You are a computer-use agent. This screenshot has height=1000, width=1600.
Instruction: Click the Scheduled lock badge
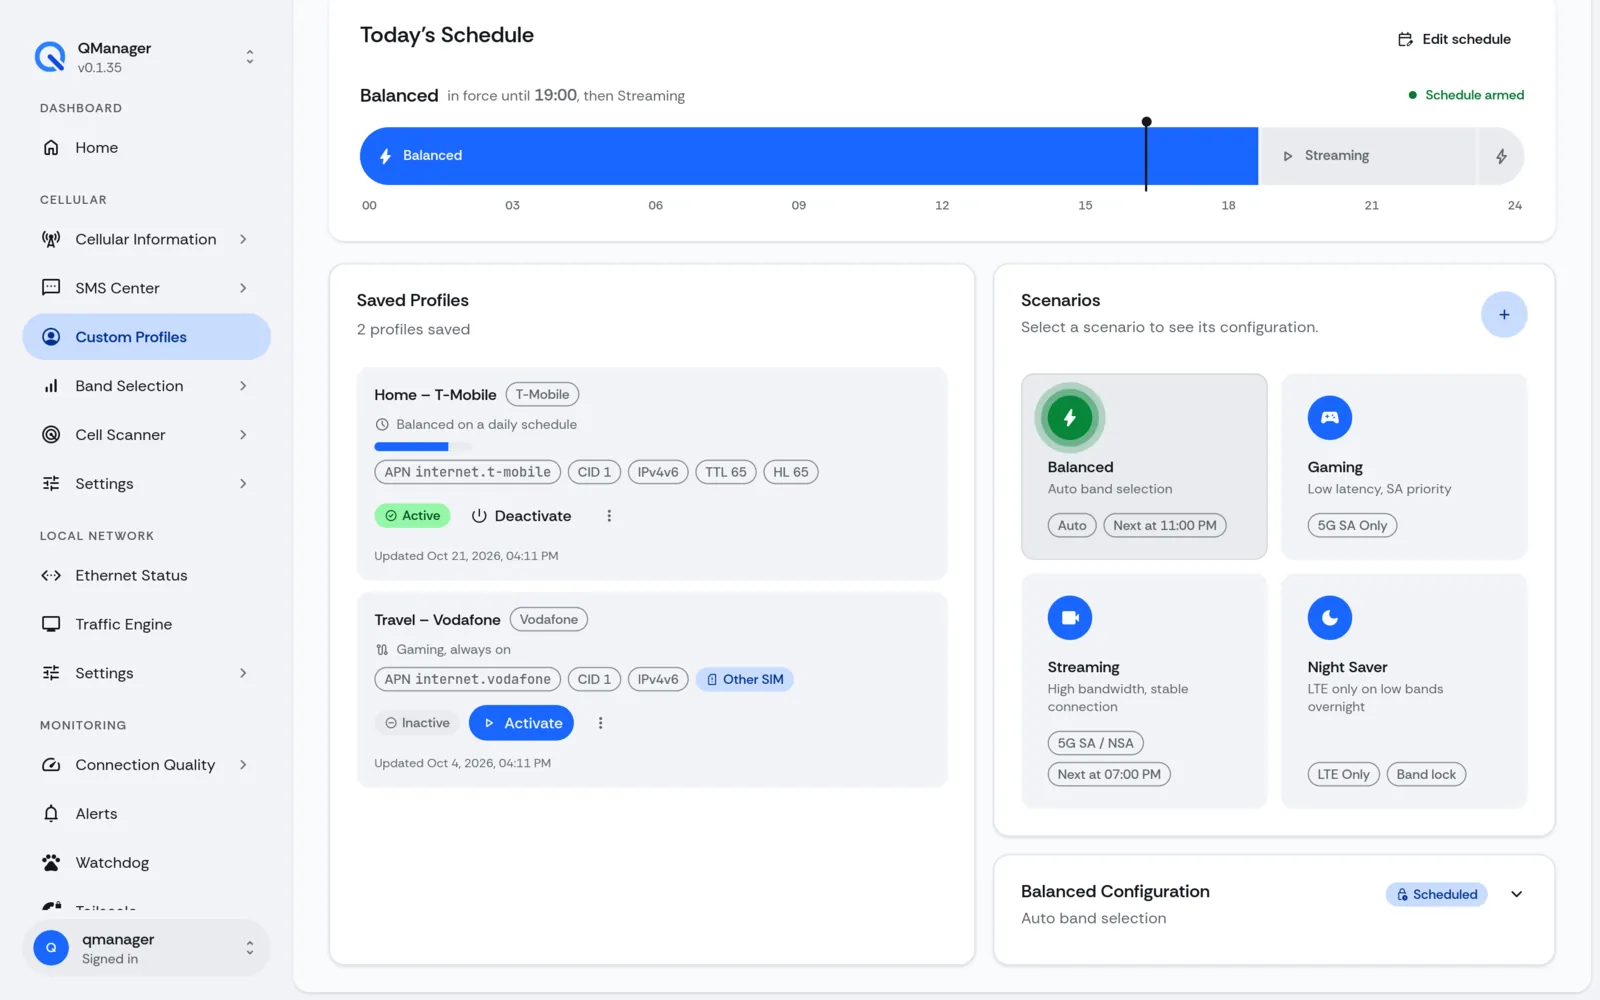1437,894
